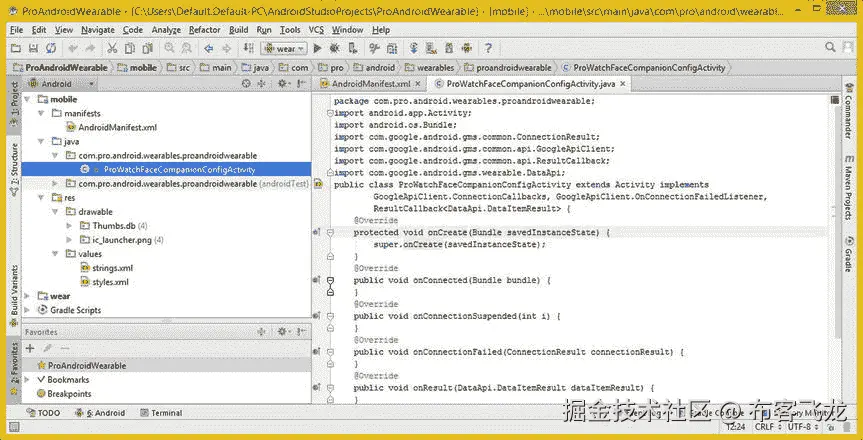
Task: Click the Open folder toolbar icon
Action: click(x=16, y=48)
